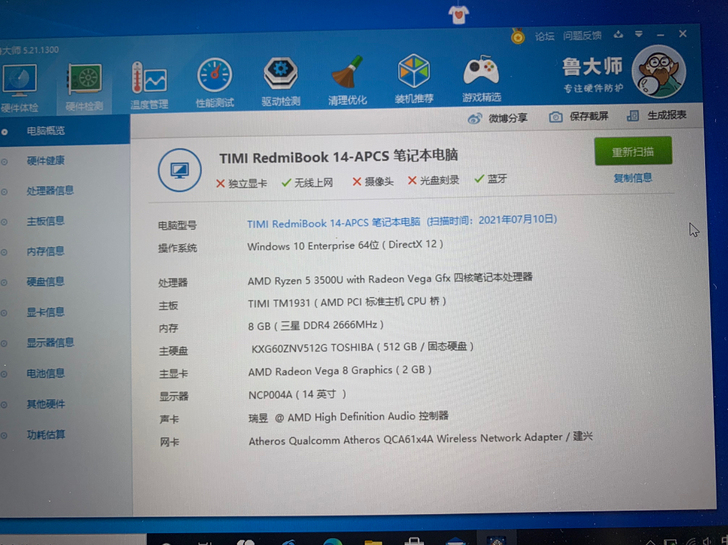Select 电池信息 in the sidebar
This screenshot has width=728, height=545.
tap(46, 373)
